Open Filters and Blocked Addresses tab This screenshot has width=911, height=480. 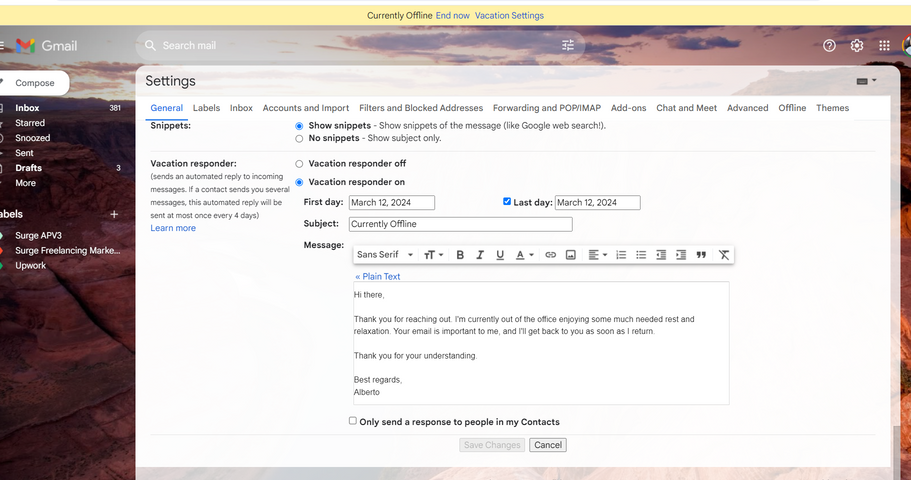click(421, 108)
